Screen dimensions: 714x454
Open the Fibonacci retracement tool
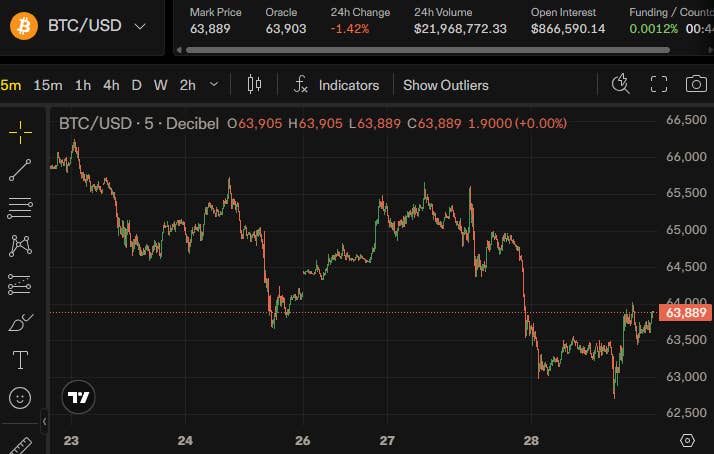coord(20,208)
